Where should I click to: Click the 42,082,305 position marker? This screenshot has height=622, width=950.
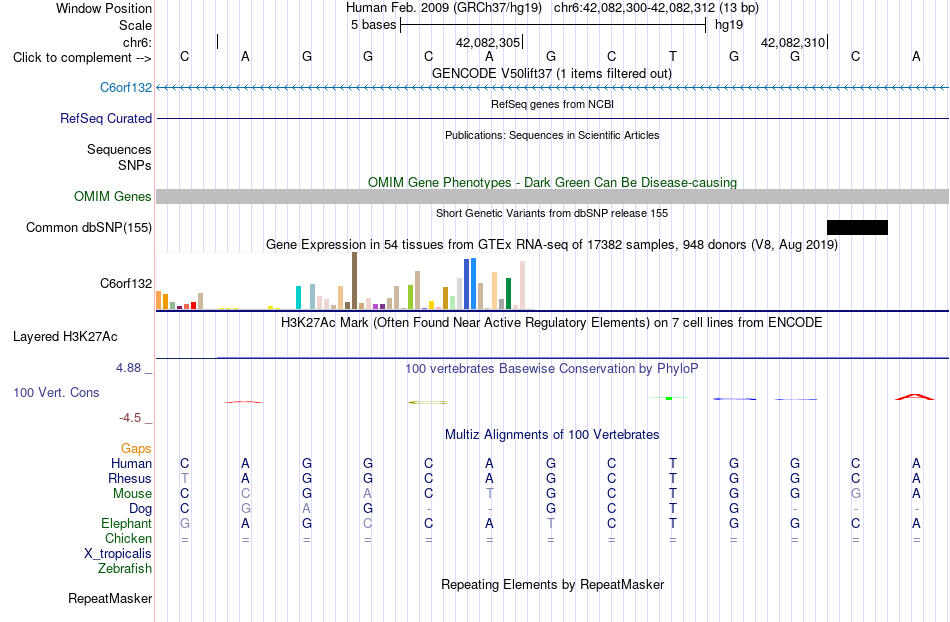488,42
